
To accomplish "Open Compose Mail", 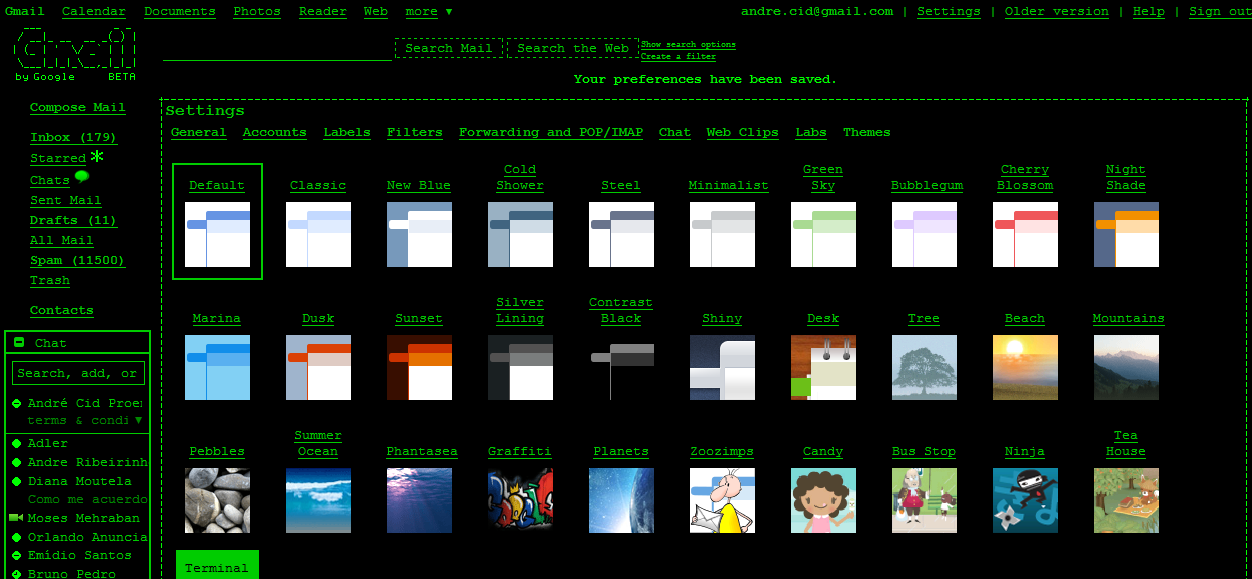I will click(x=78, y=108).
